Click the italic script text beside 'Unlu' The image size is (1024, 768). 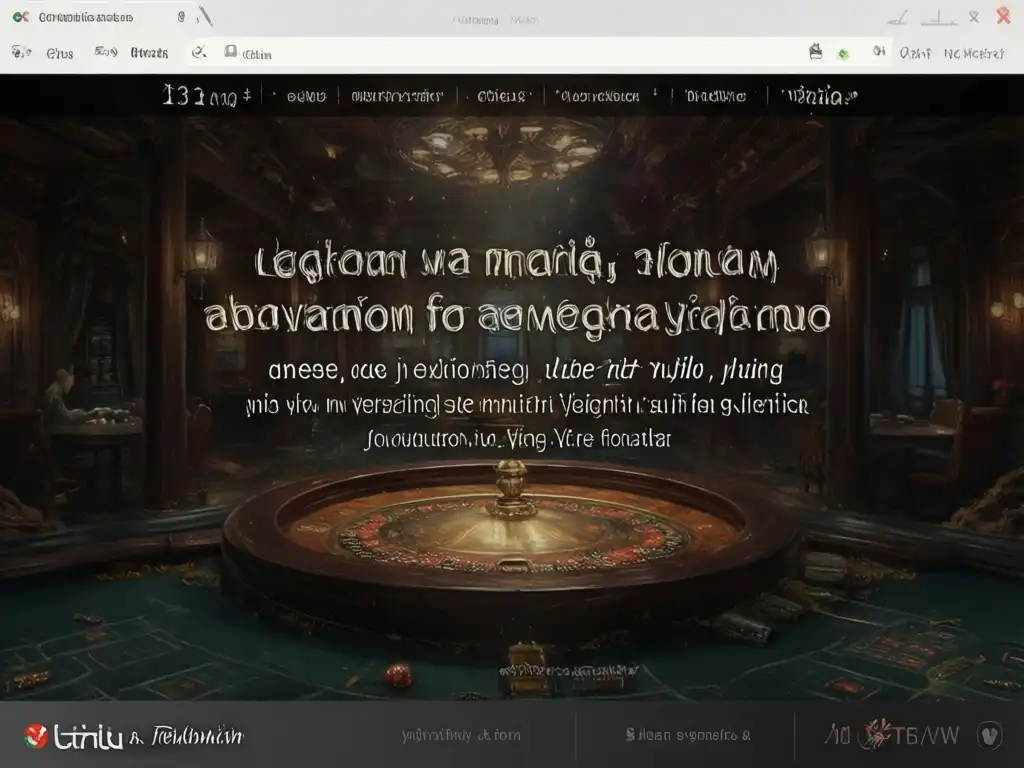[x=198, y=737]
